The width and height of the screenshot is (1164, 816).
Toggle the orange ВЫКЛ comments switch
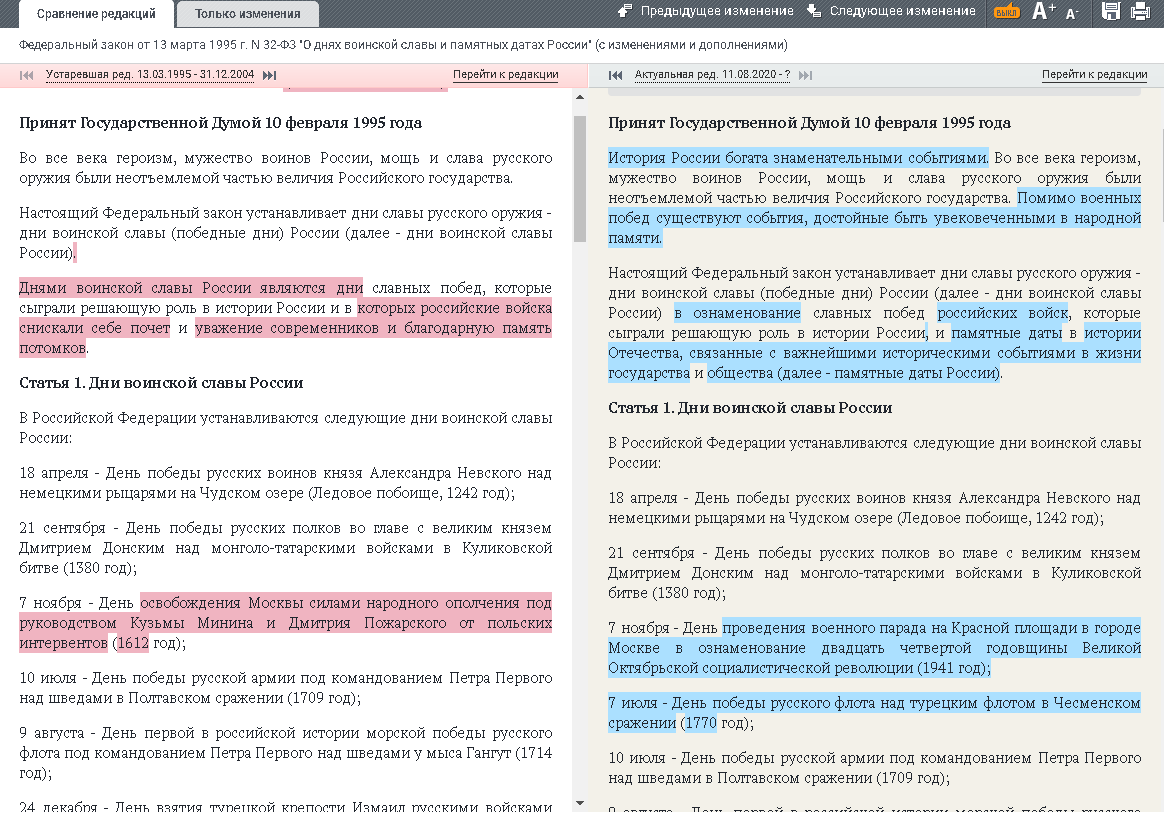point(1007,12)
